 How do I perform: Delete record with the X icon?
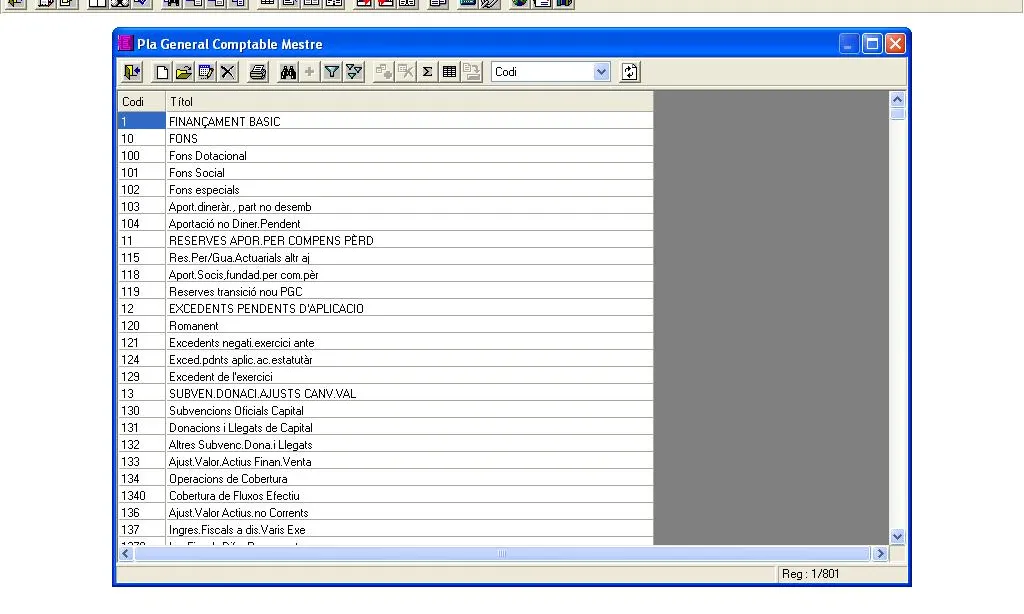click(228, 72)
